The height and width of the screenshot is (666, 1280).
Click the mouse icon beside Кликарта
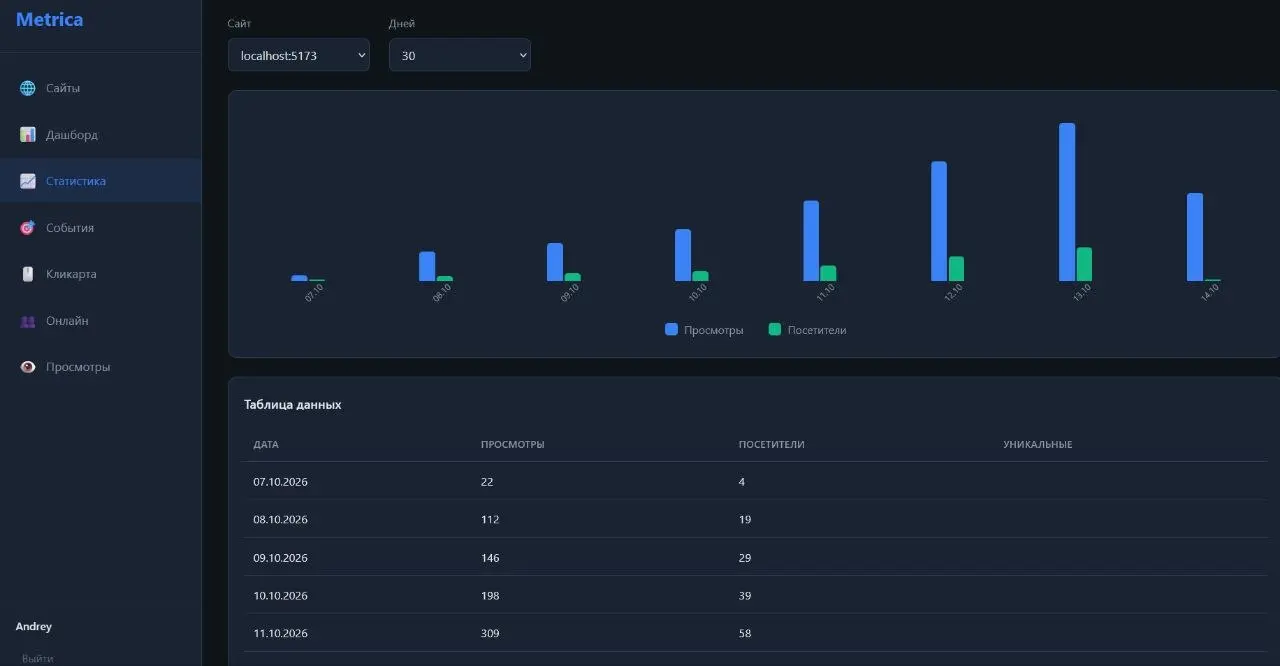coord(28,274)
